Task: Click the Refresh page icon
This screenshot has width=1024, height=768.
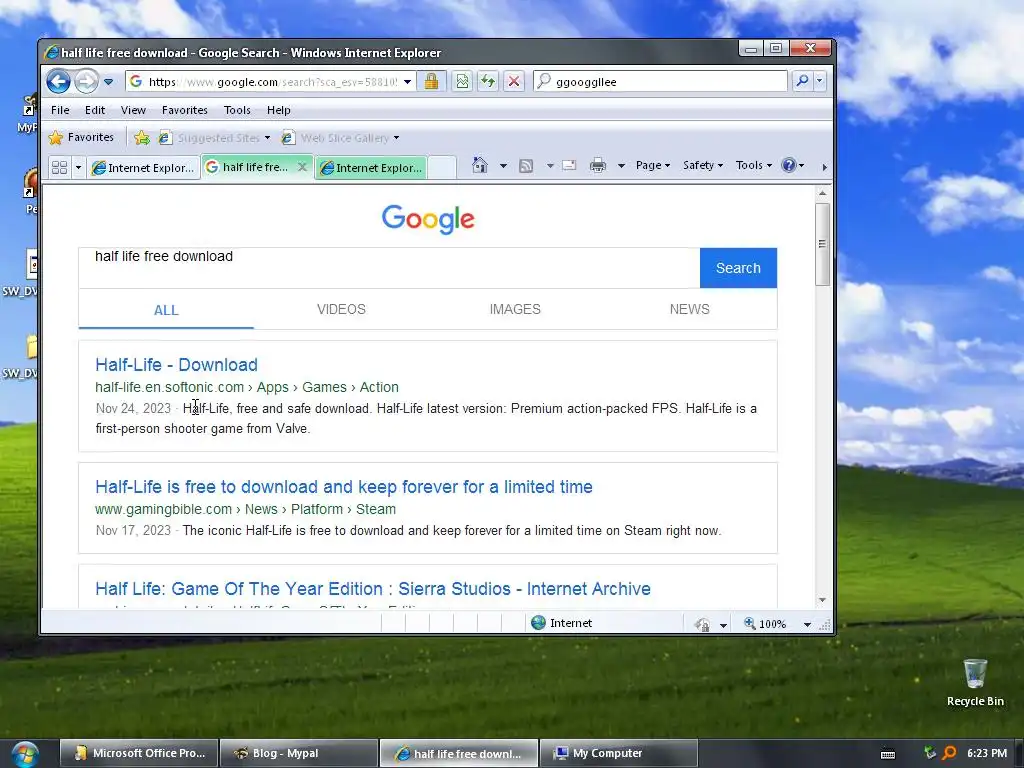Action: click(488, 82)
